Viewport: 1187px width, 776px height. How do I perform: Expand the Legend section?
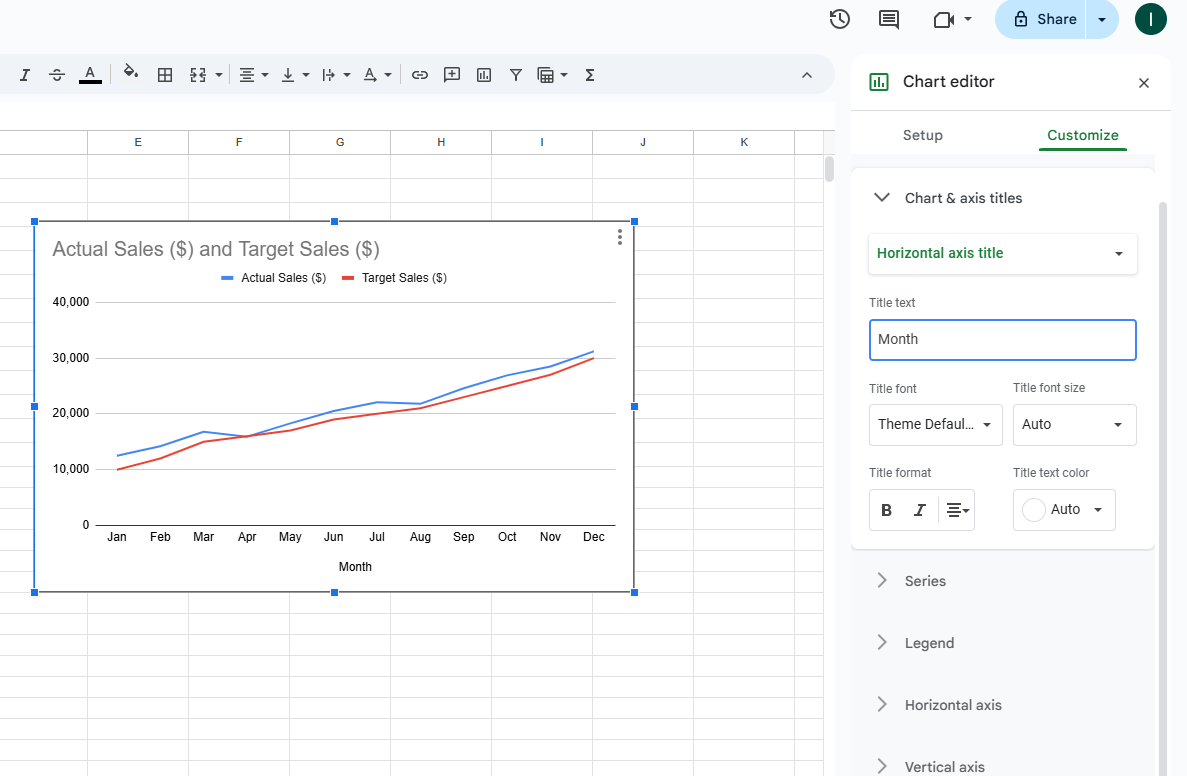pos(929,643)
